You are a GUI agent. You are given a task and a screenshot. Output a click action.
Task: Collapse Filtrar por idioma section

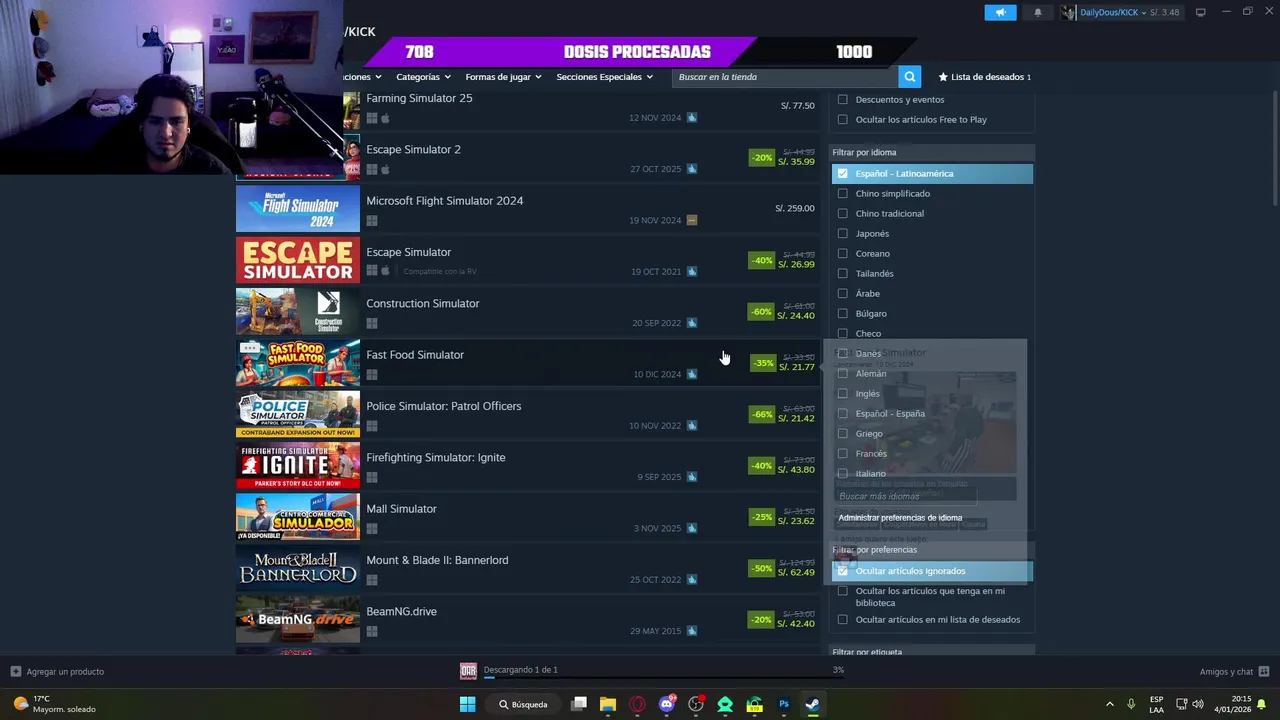[932, 153]
